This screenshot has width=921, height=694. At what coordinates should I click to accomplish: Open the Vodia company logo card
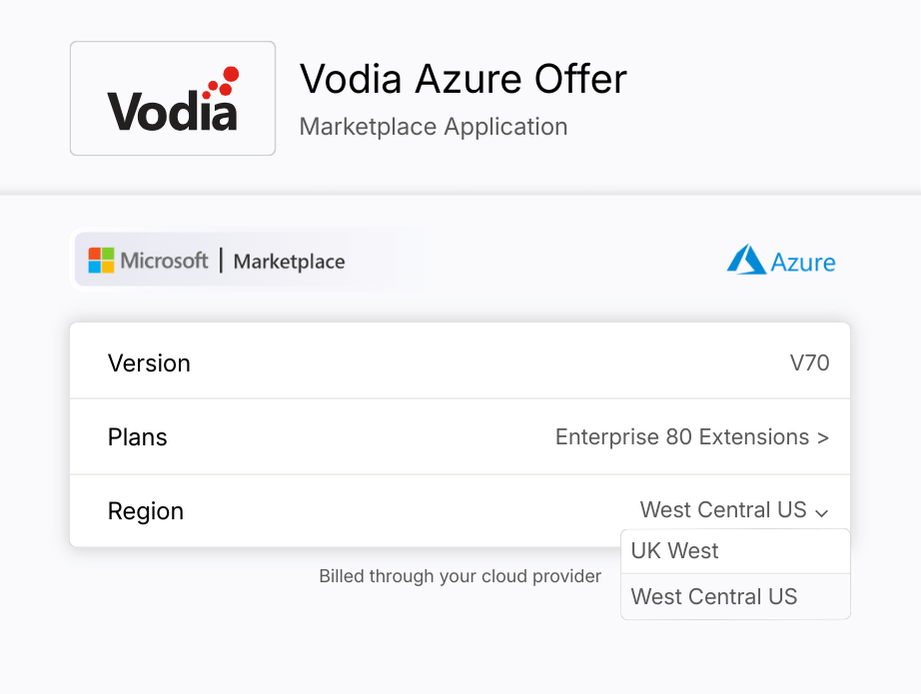pos(172,98)
